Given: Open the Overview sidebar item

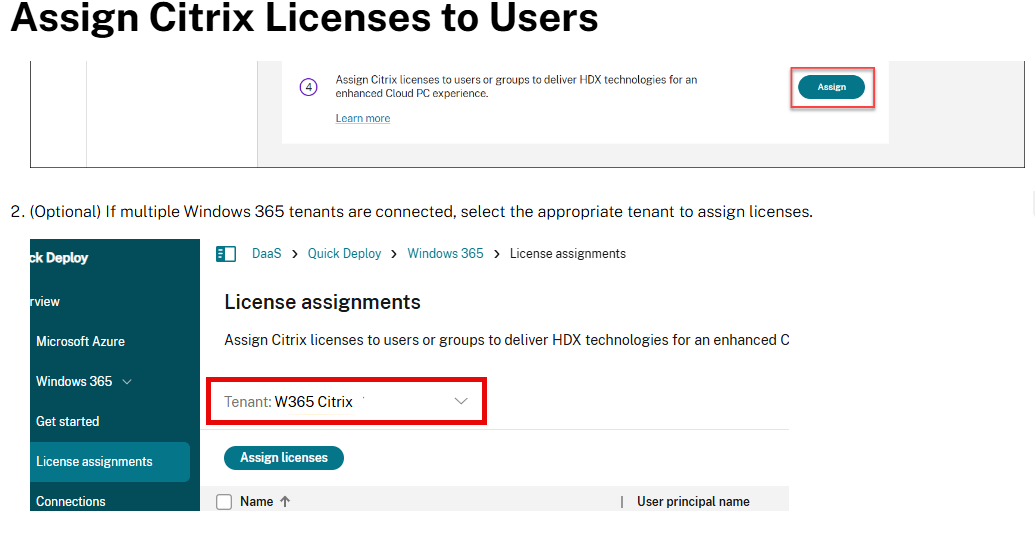Looking at the screenshot, I should pyautogui.click(x=45, y=302).
